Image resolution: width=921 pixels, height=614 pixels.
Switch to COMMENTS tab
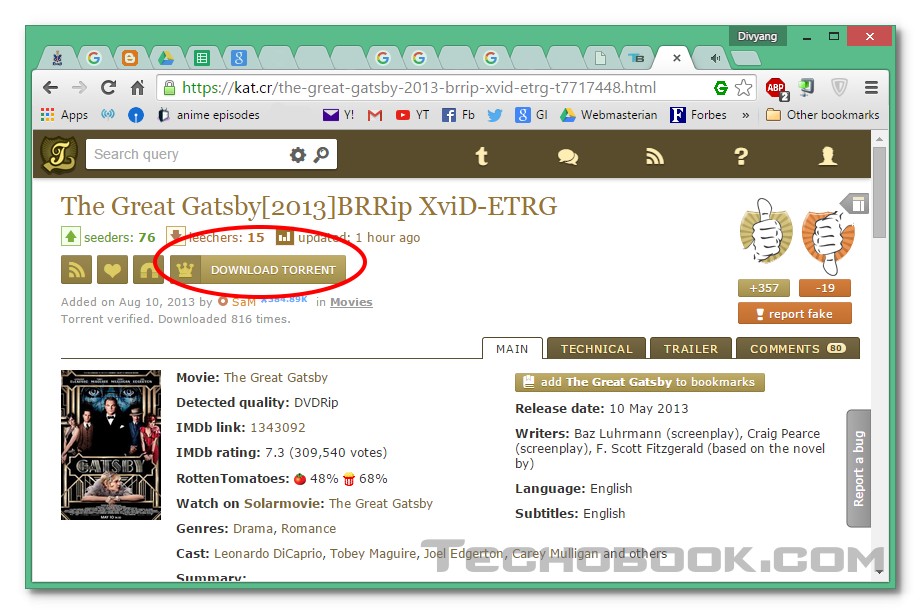(x=798, y=348)
